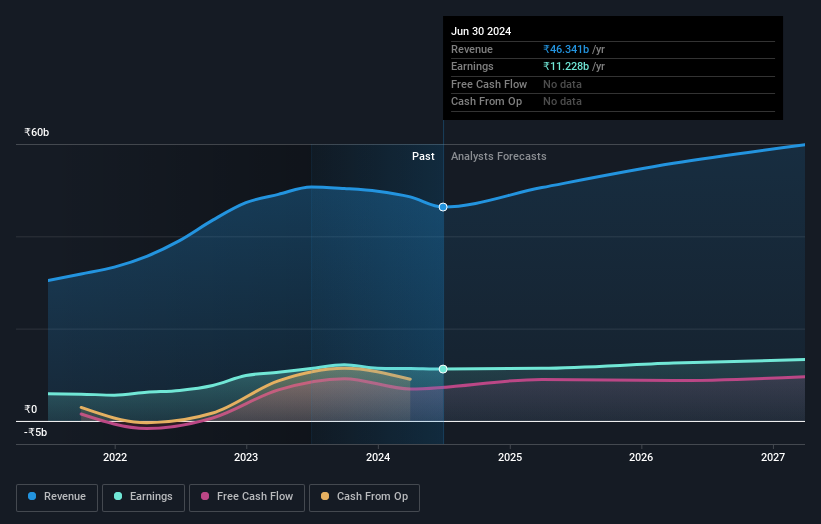The height and width of the screenshot is (524, 821).
Task: Click the Free Cash Flow row in tooltip
Action: click(x=613, y=84)
